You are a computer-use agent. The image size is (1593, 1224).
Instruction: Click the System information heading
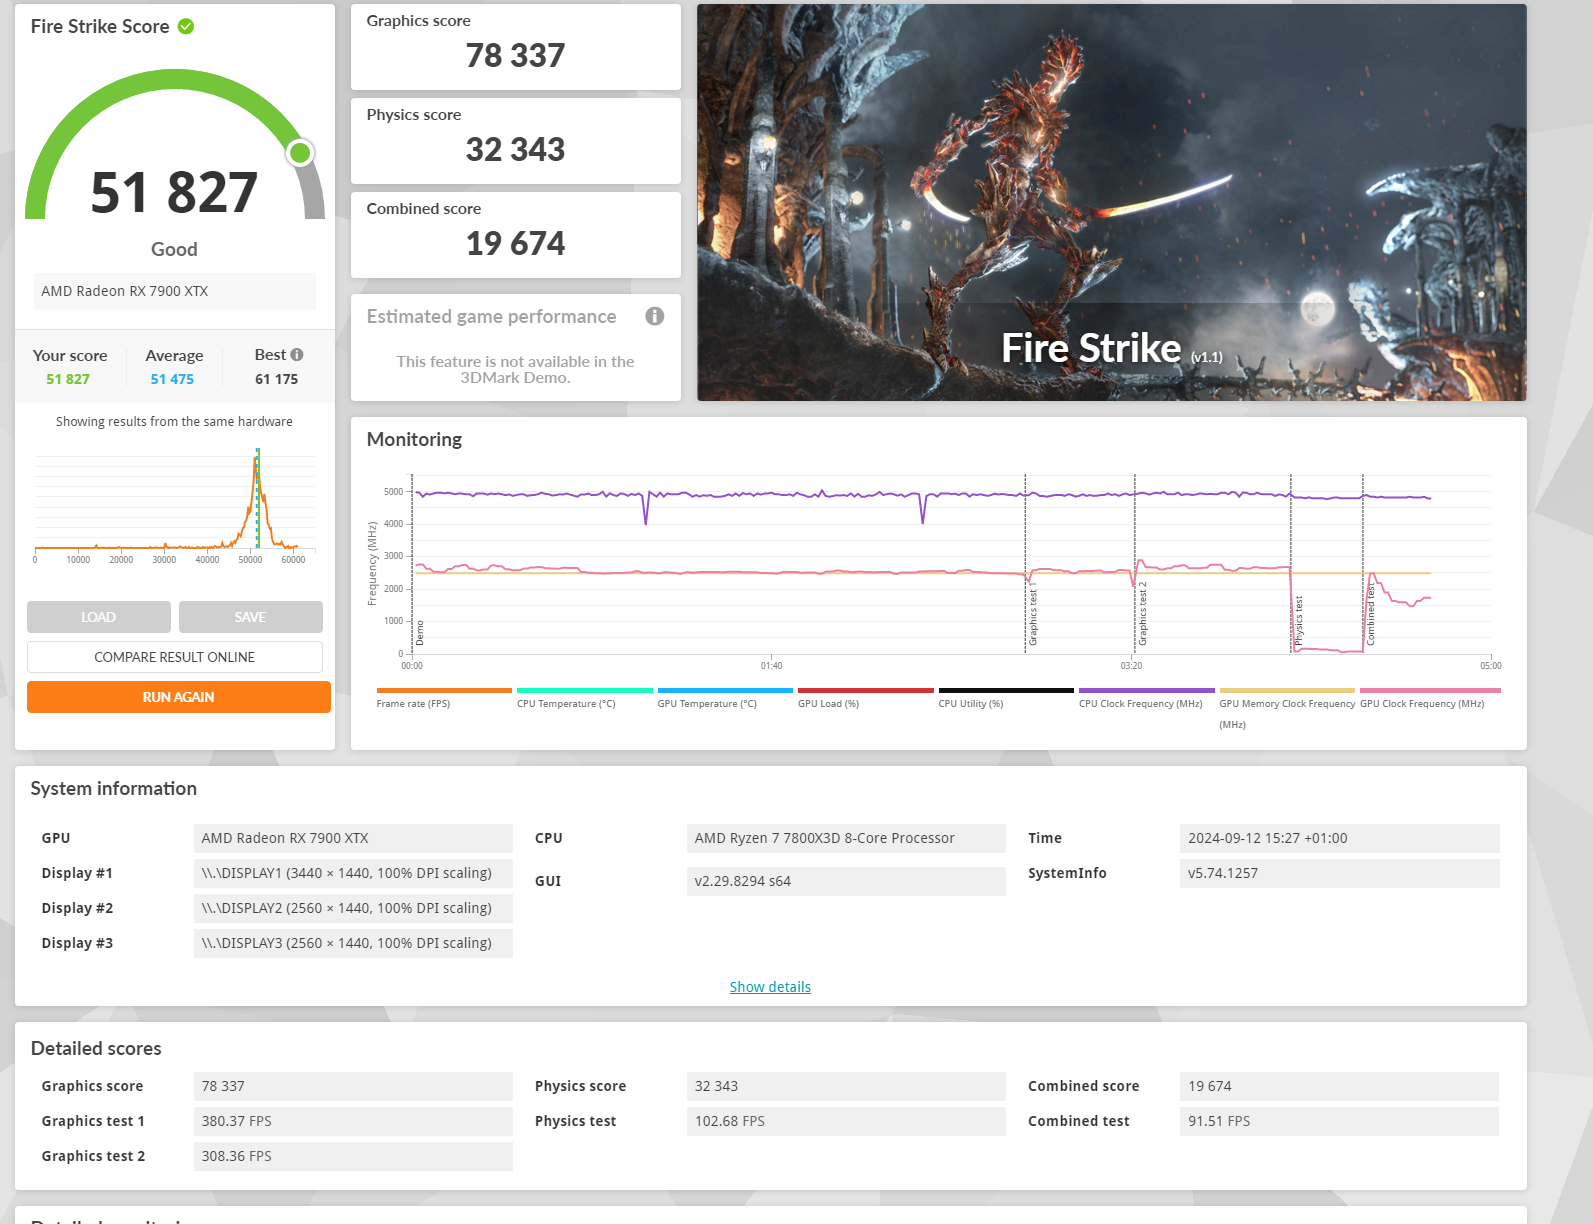(x=114, y=788)
